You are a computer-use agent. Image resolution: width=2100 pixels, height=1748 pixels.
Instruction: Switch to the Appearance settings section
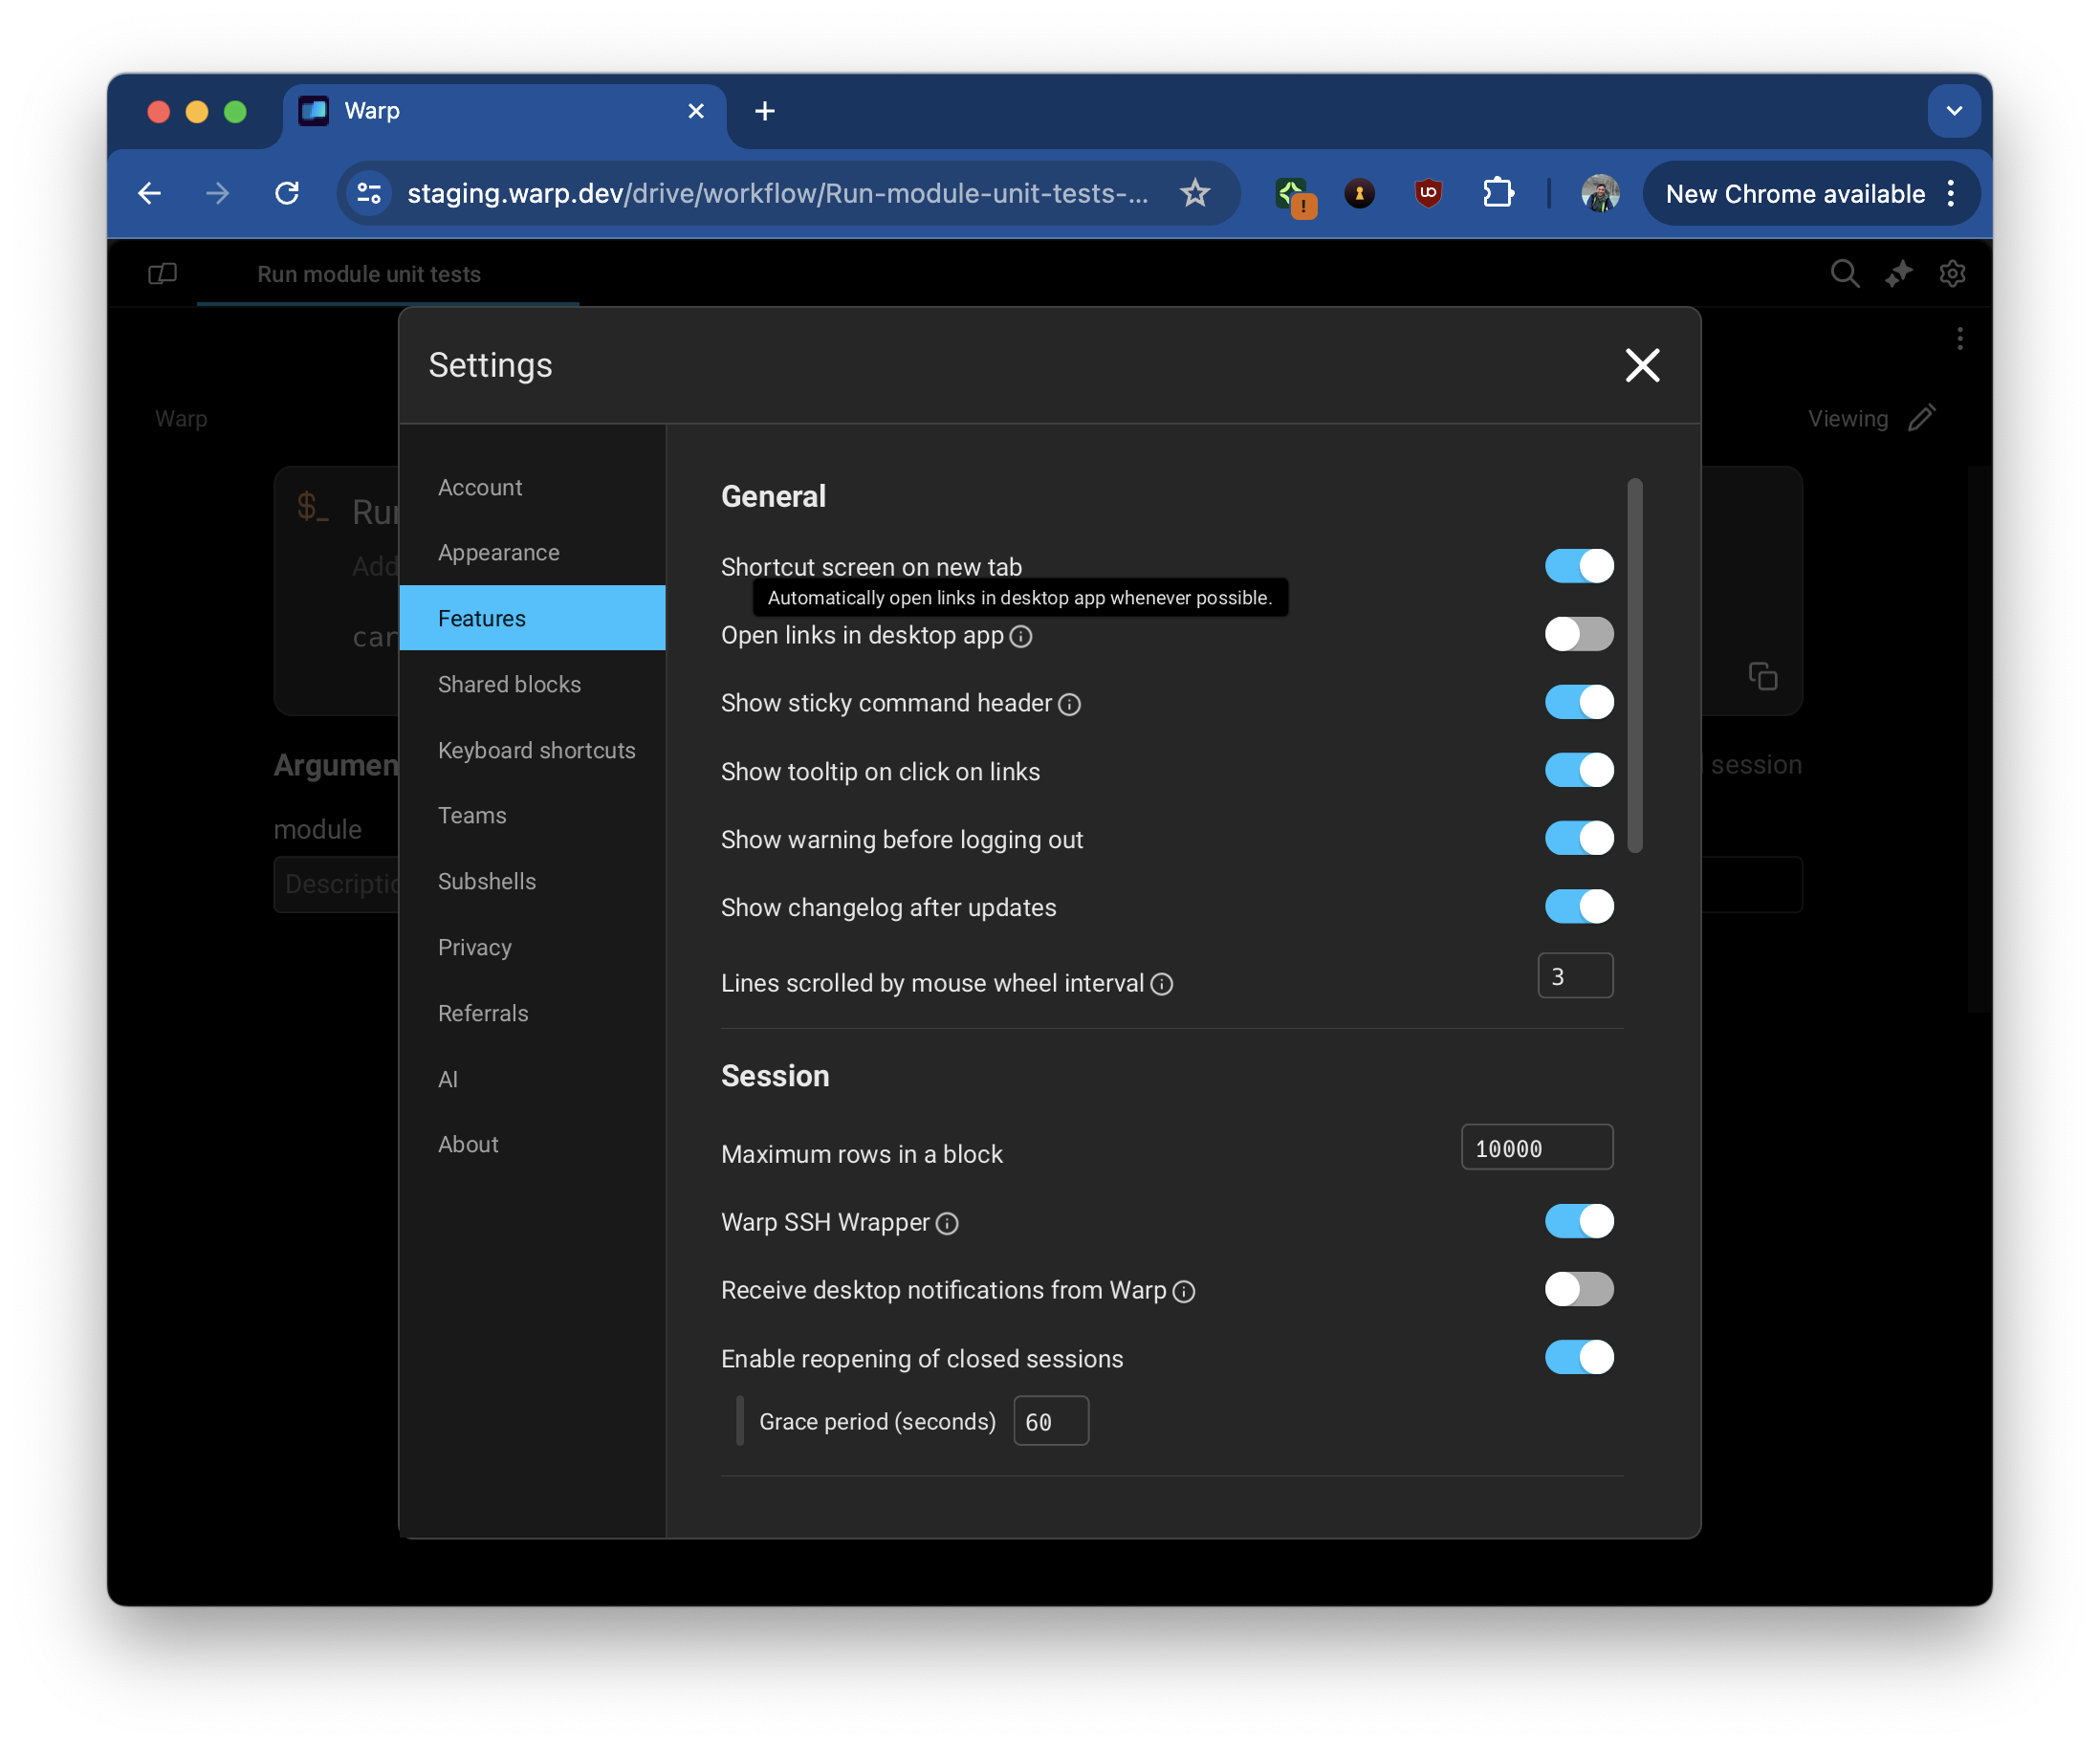(498, 552)
